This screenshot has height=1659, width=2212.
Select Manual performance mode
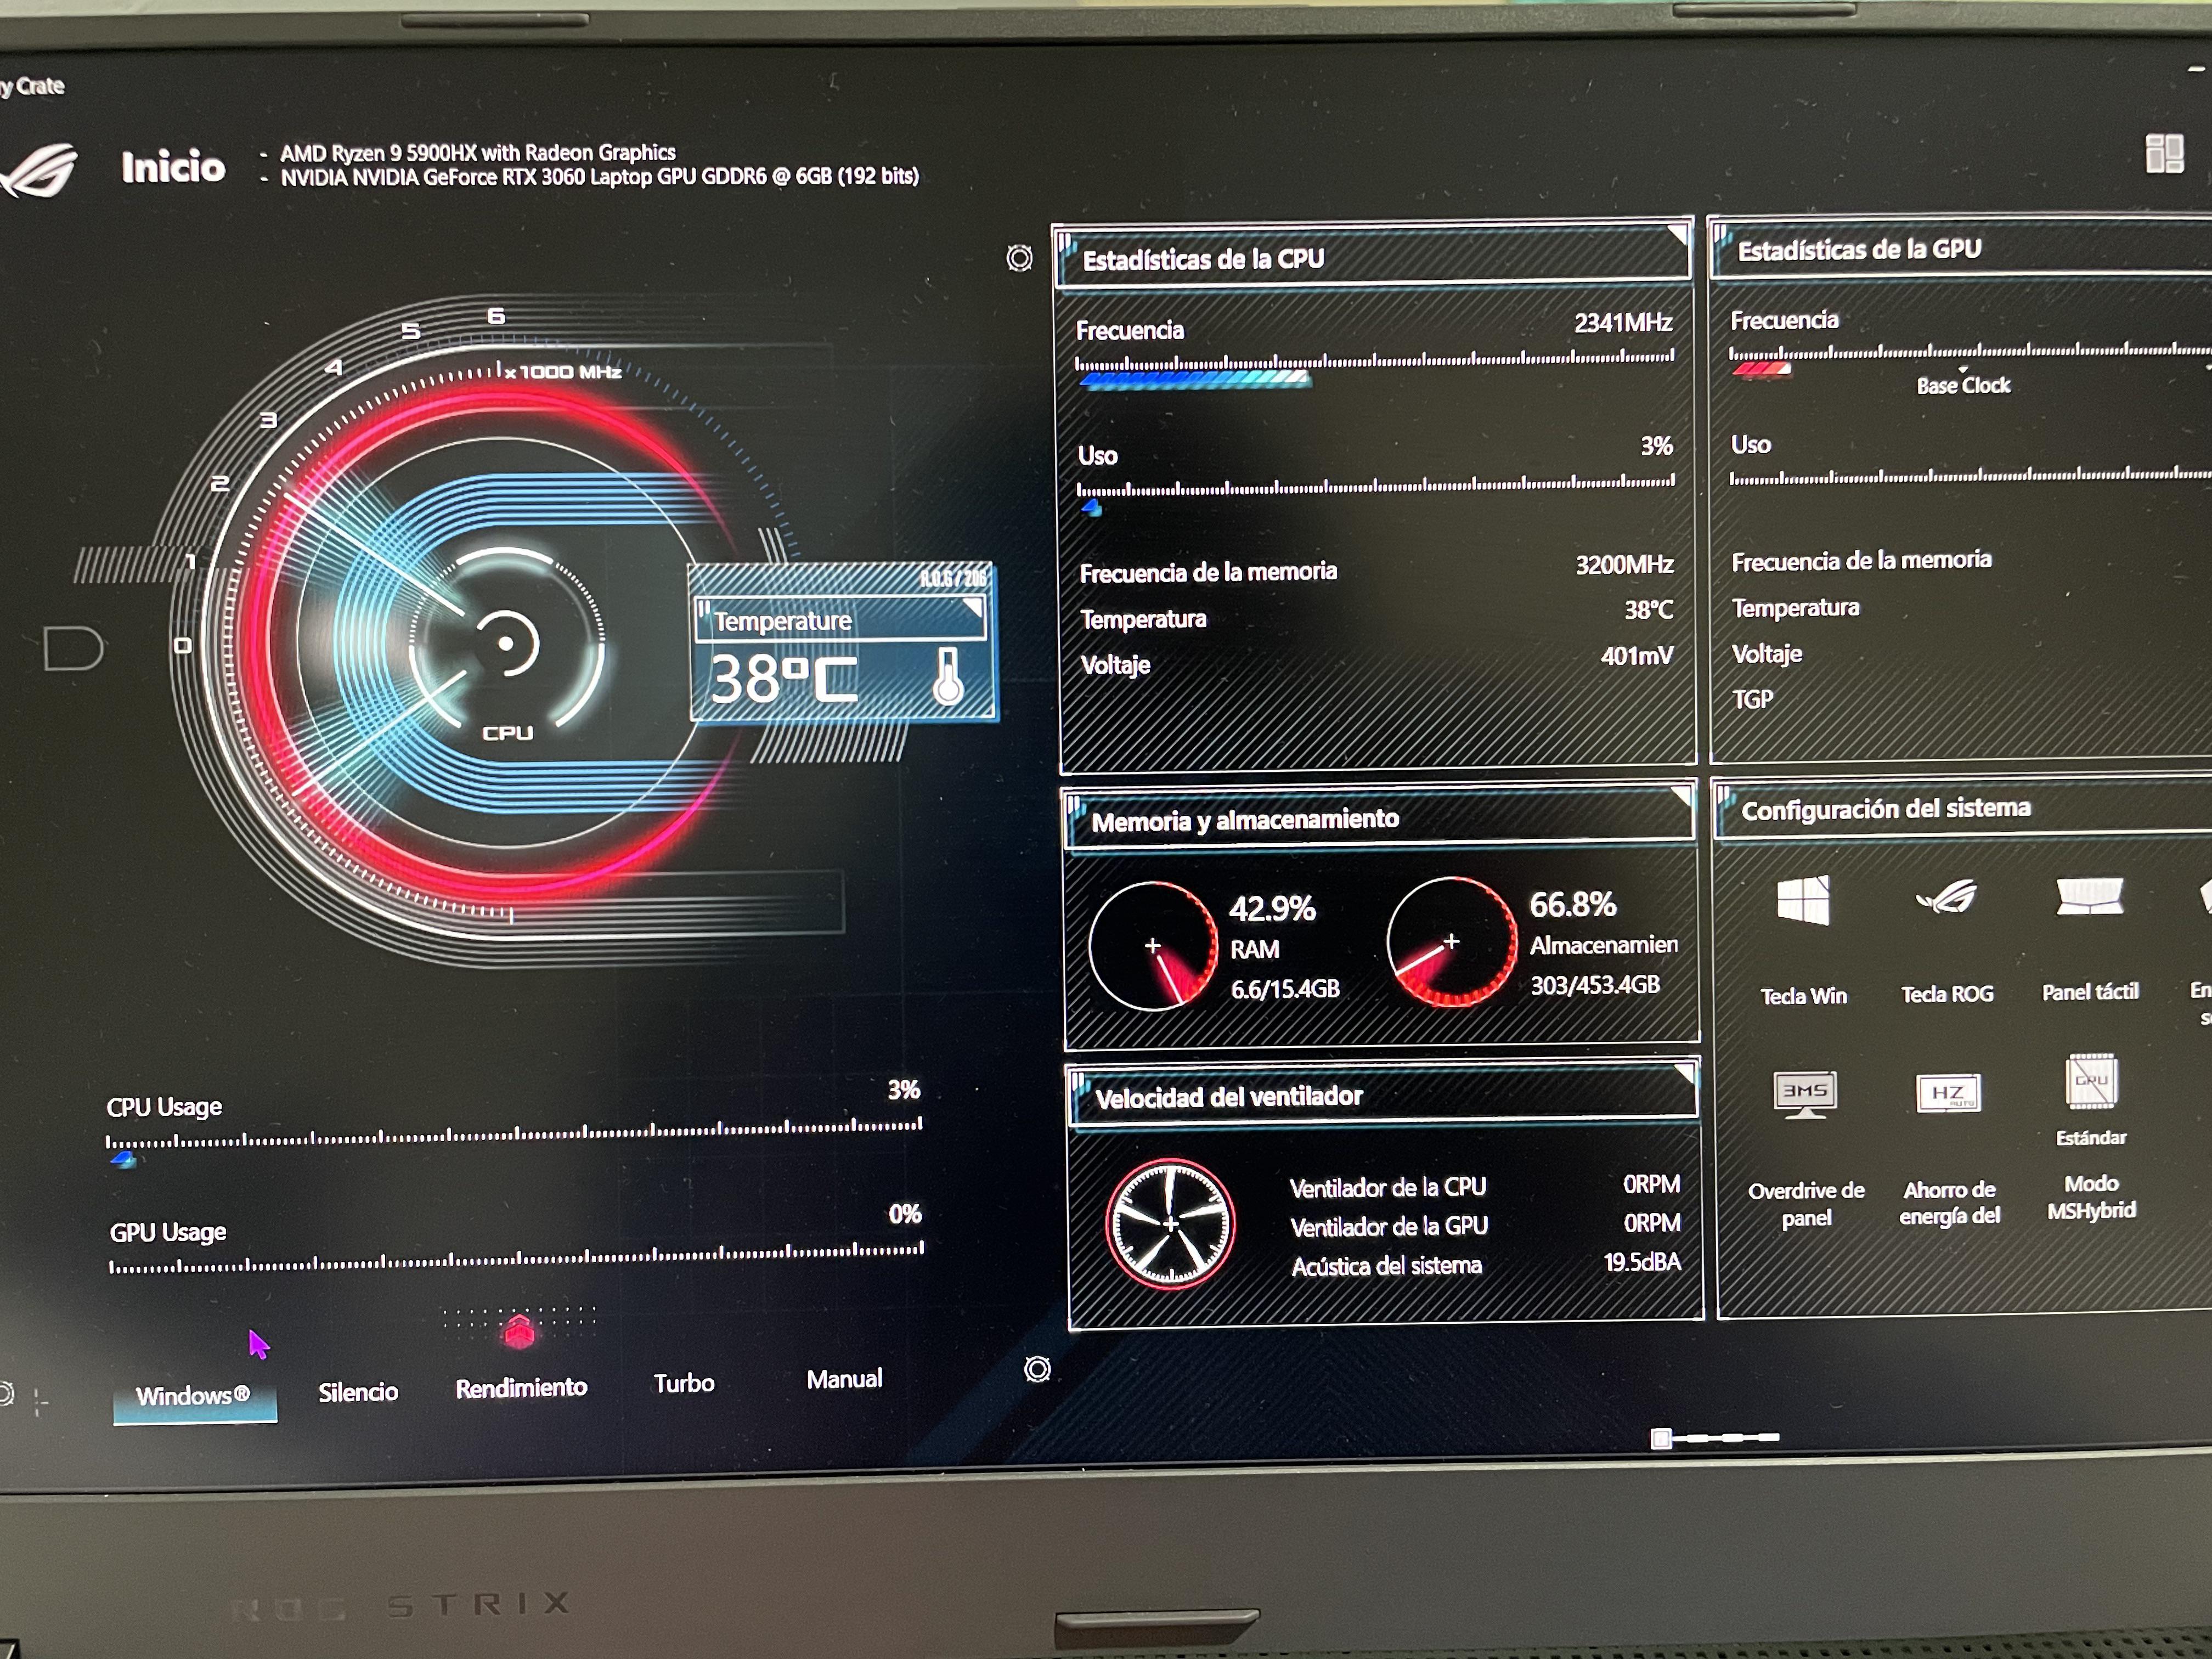click(x=845, y=1378)
